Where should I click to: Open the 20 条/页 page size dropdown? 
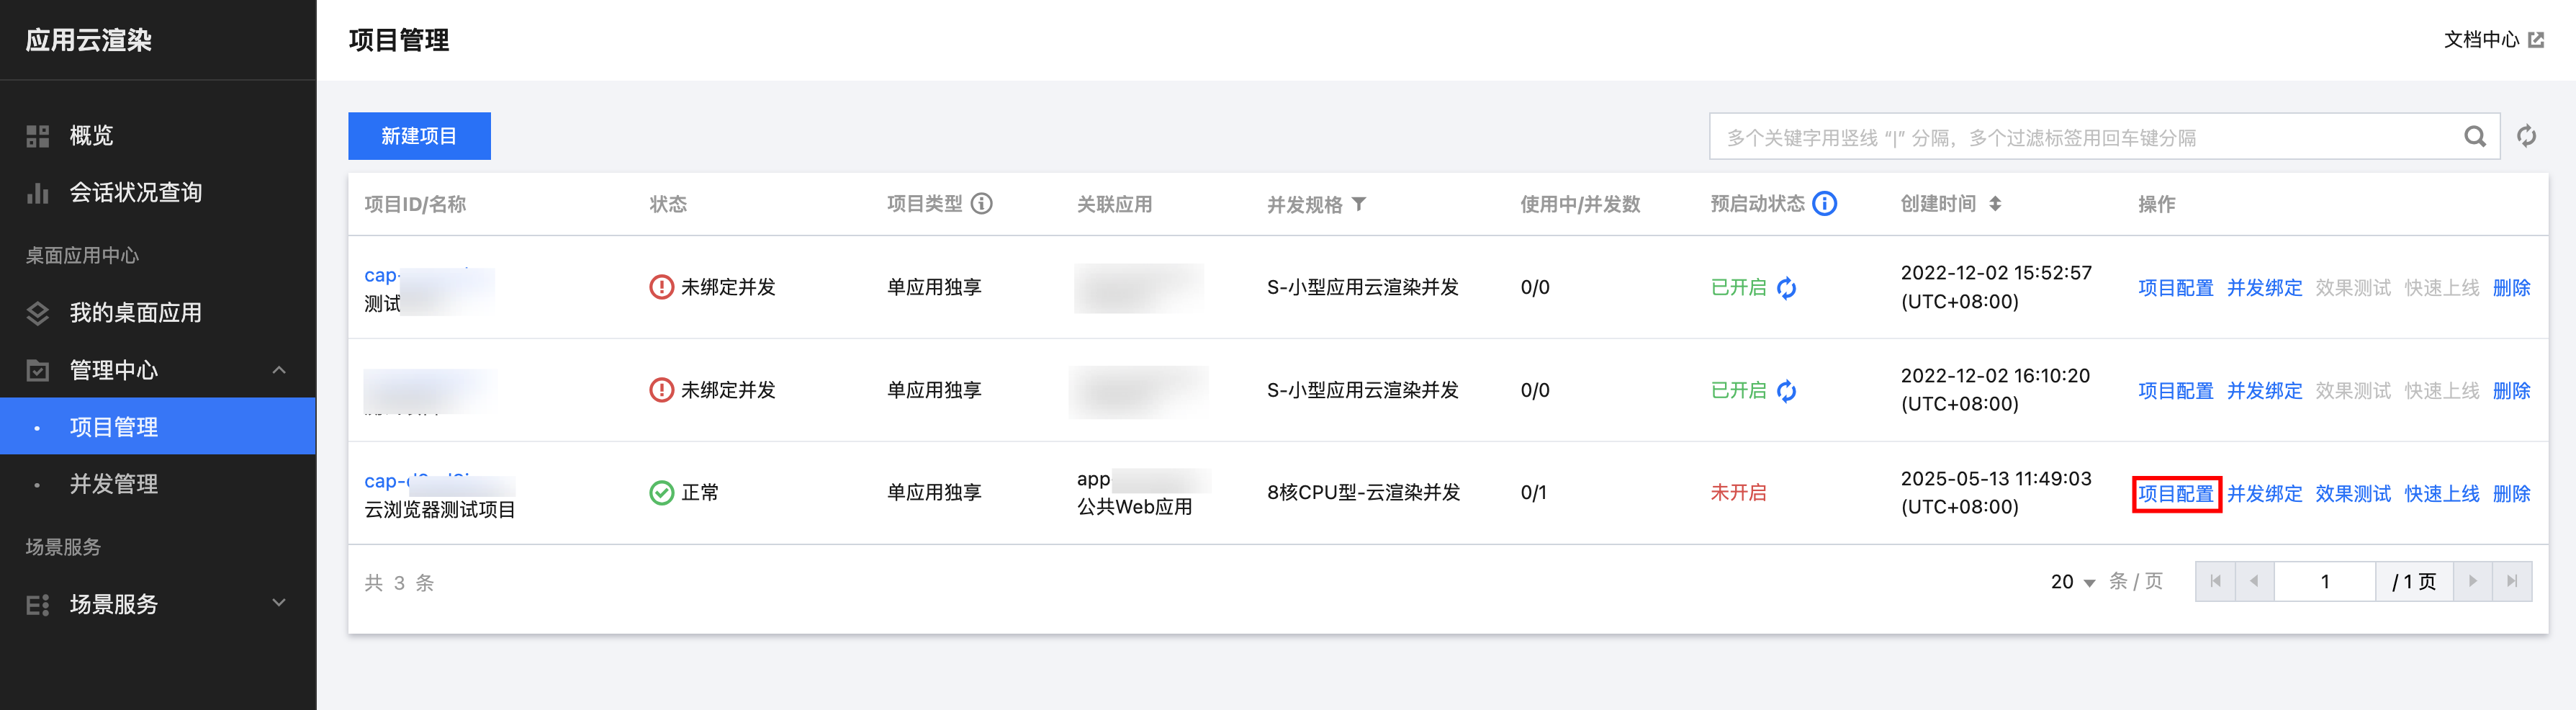2072,582
